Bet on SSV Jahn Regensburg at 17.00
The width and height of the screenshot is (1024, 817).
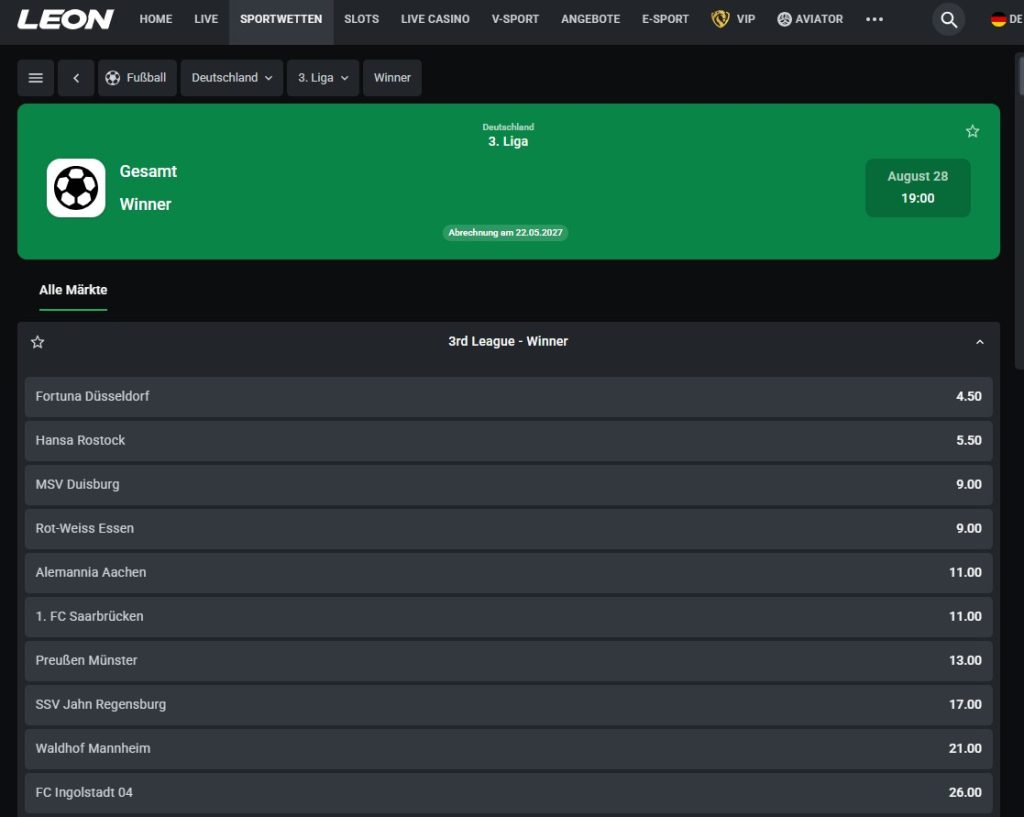click(x=509, y=705)
